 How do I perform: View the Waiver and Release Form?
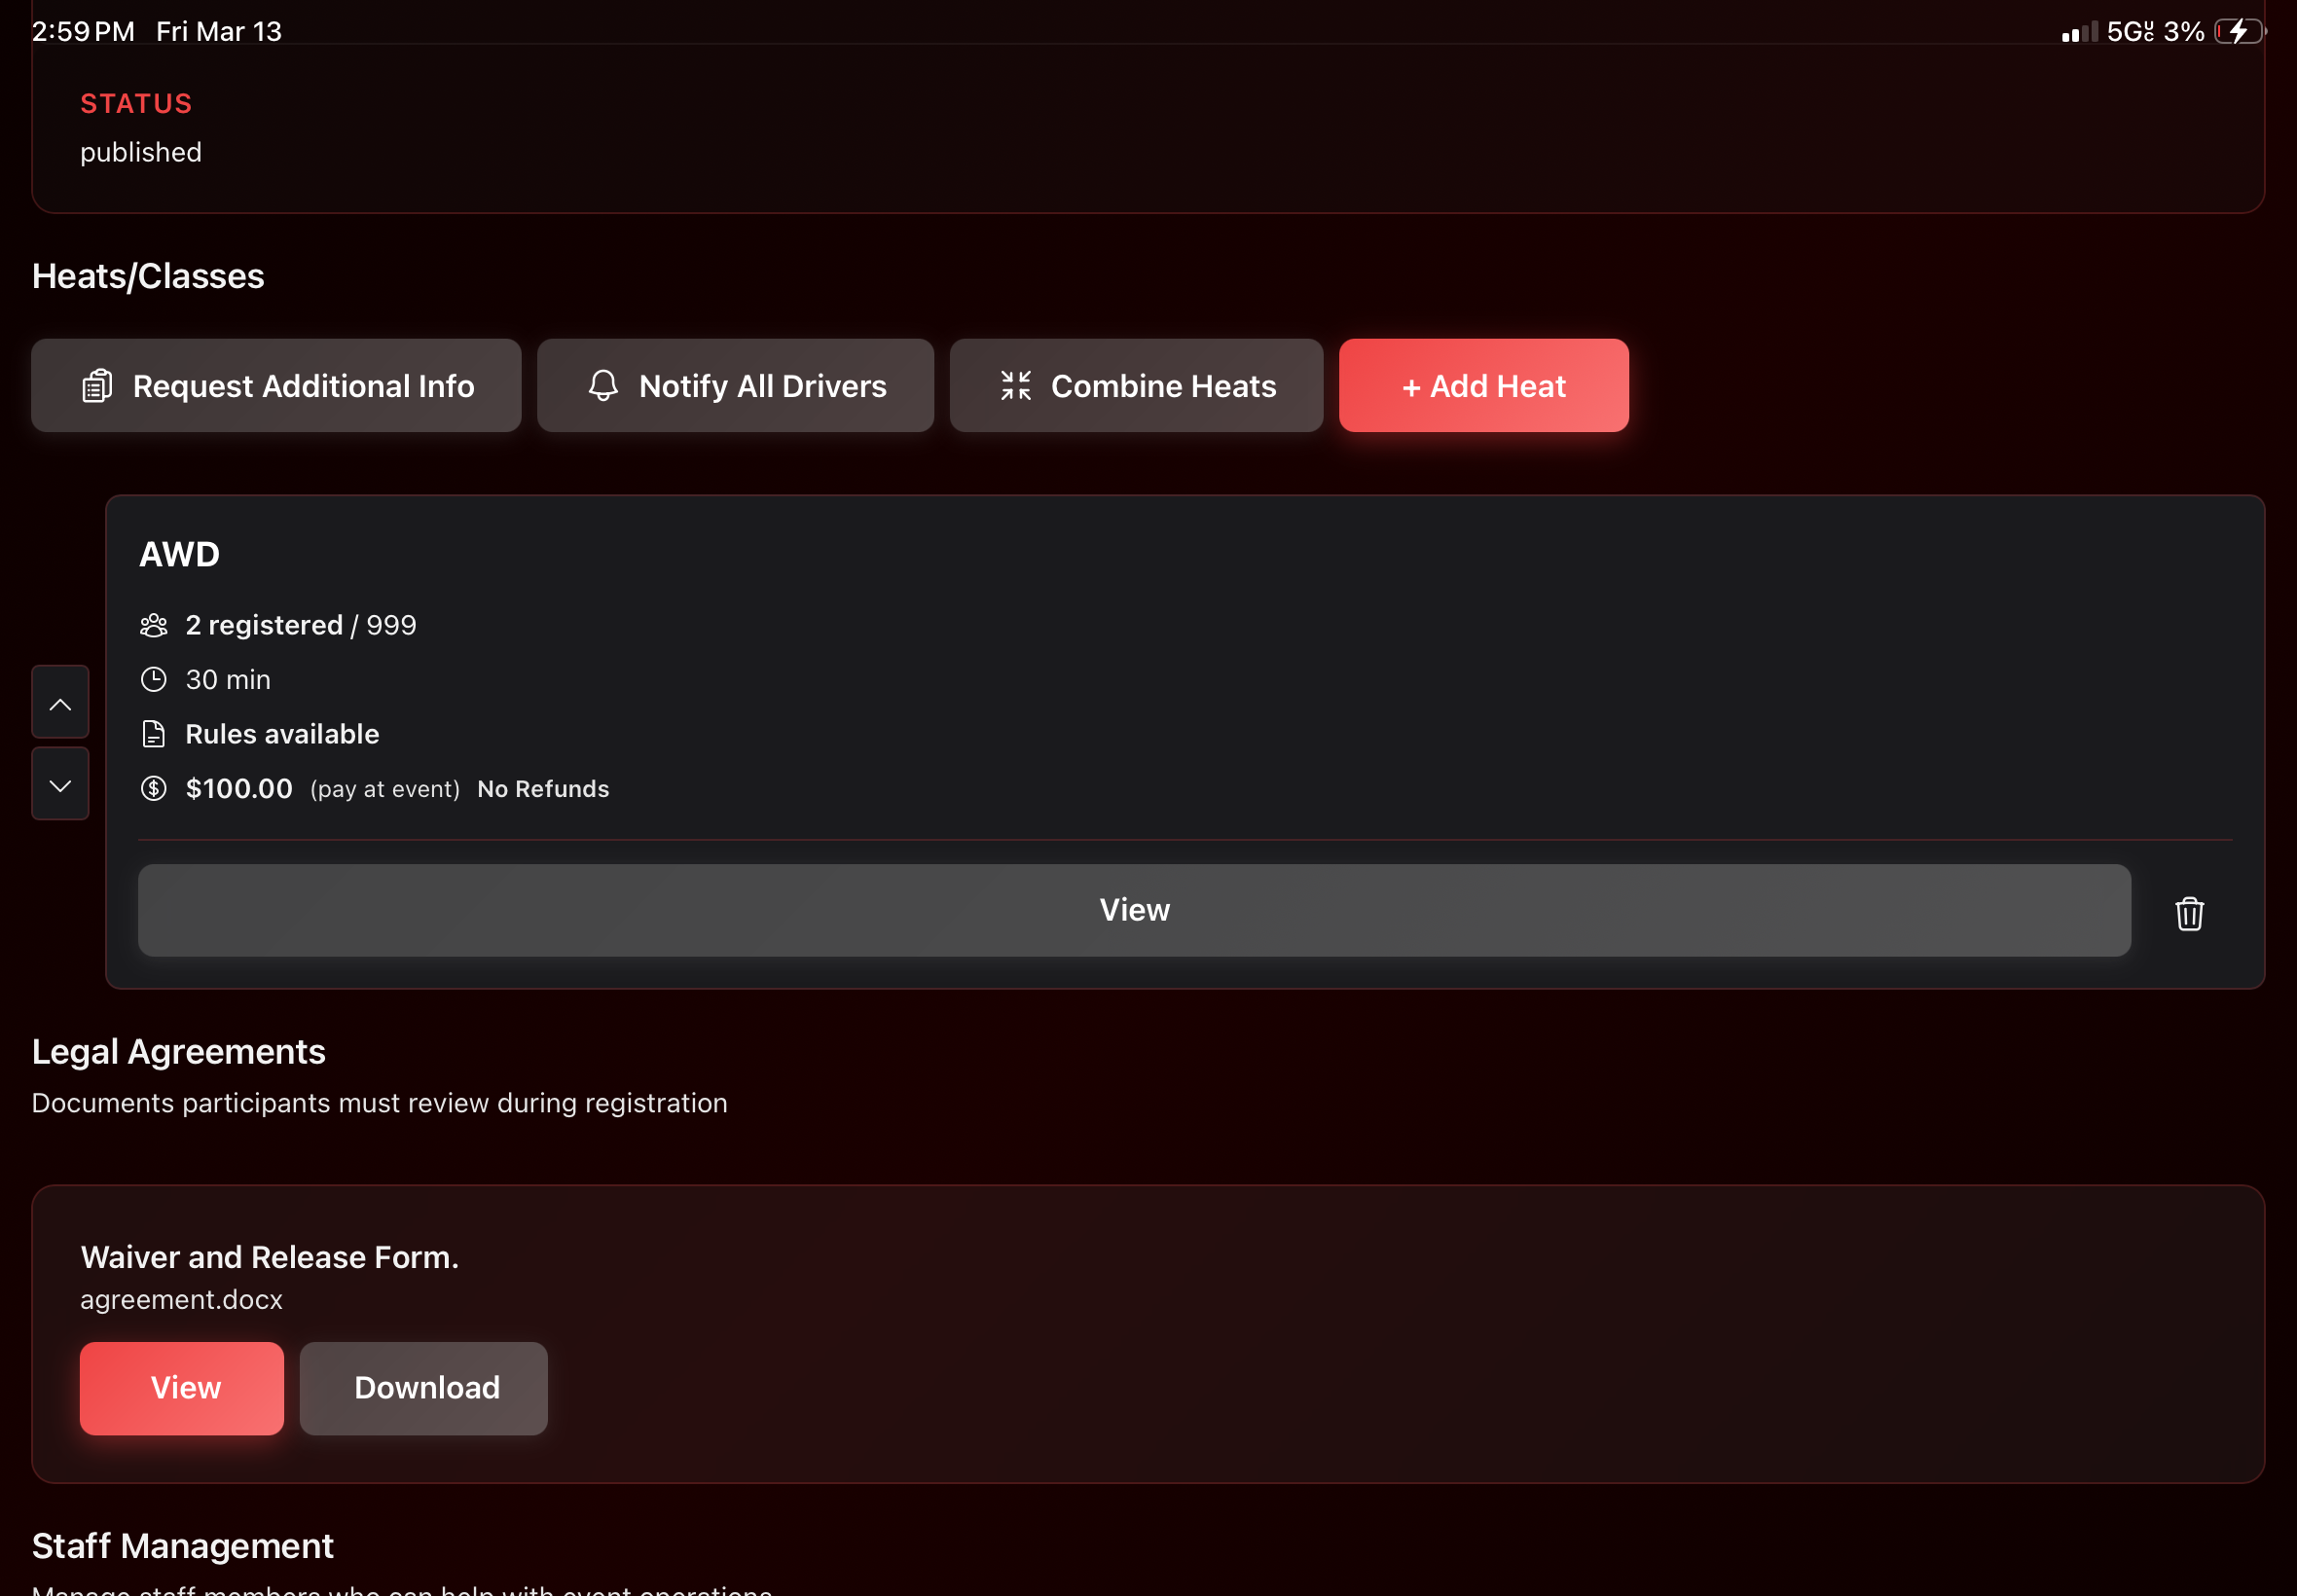pyautogui.click(x=182, y=1388)
